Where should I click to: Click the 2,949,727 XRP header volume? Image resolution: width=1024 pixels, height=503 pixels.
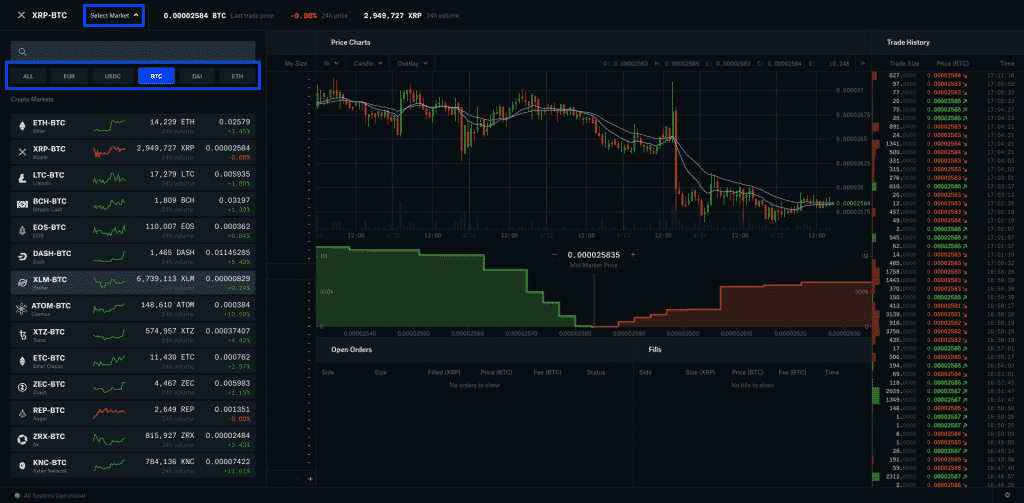(392, 15)
